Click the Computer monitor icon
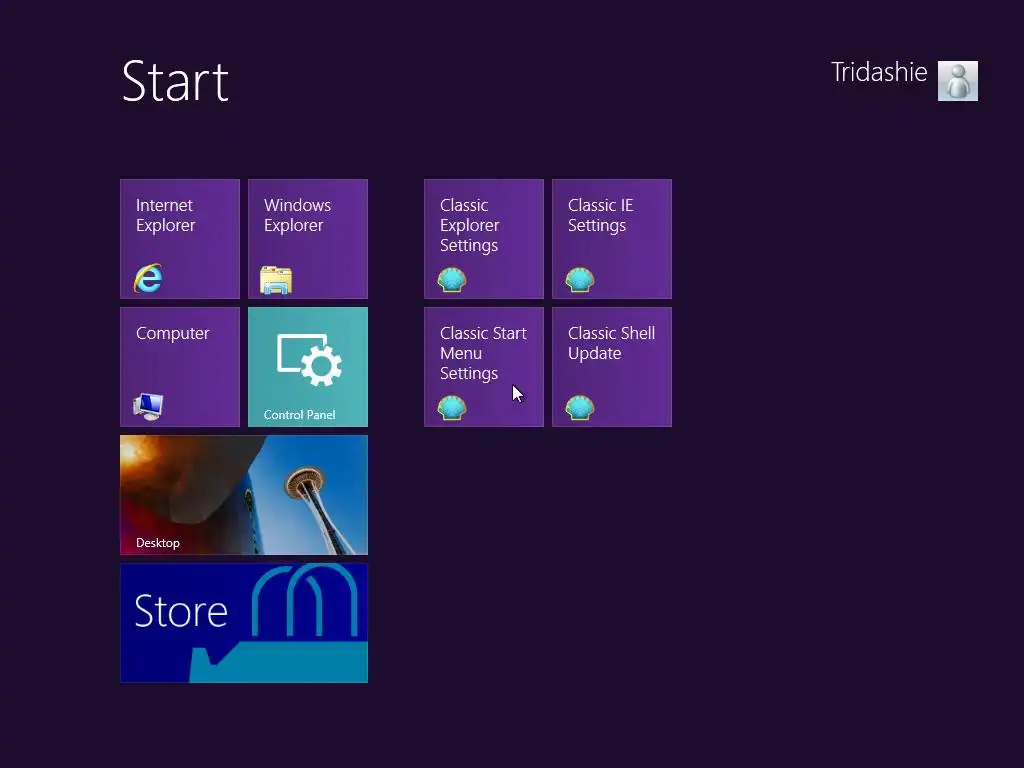Screen dimensions: 1024x768 [148, 407]
